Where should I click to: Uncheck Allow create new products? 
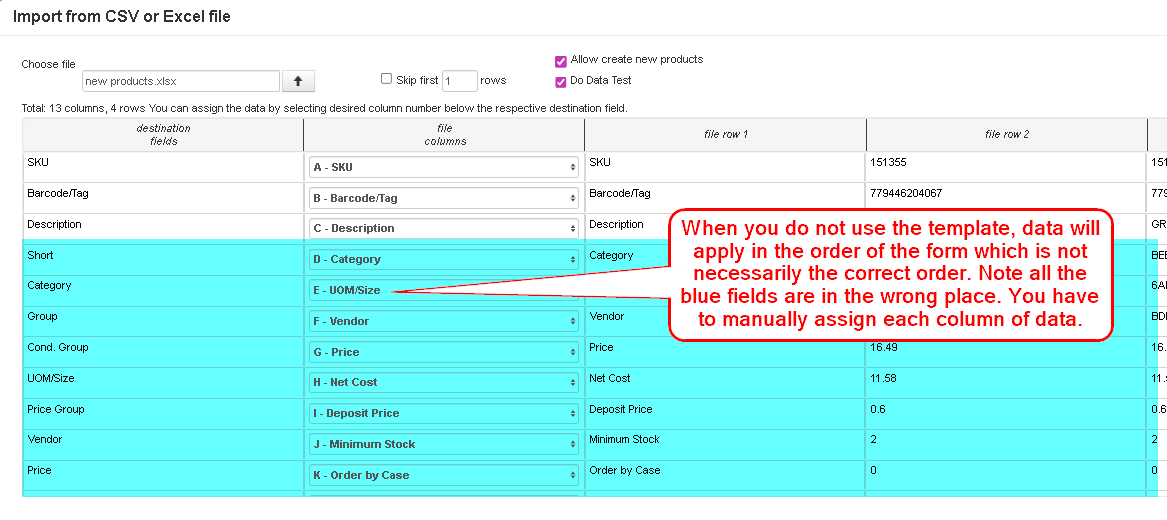pyautogui.click(x=561, y=60)
